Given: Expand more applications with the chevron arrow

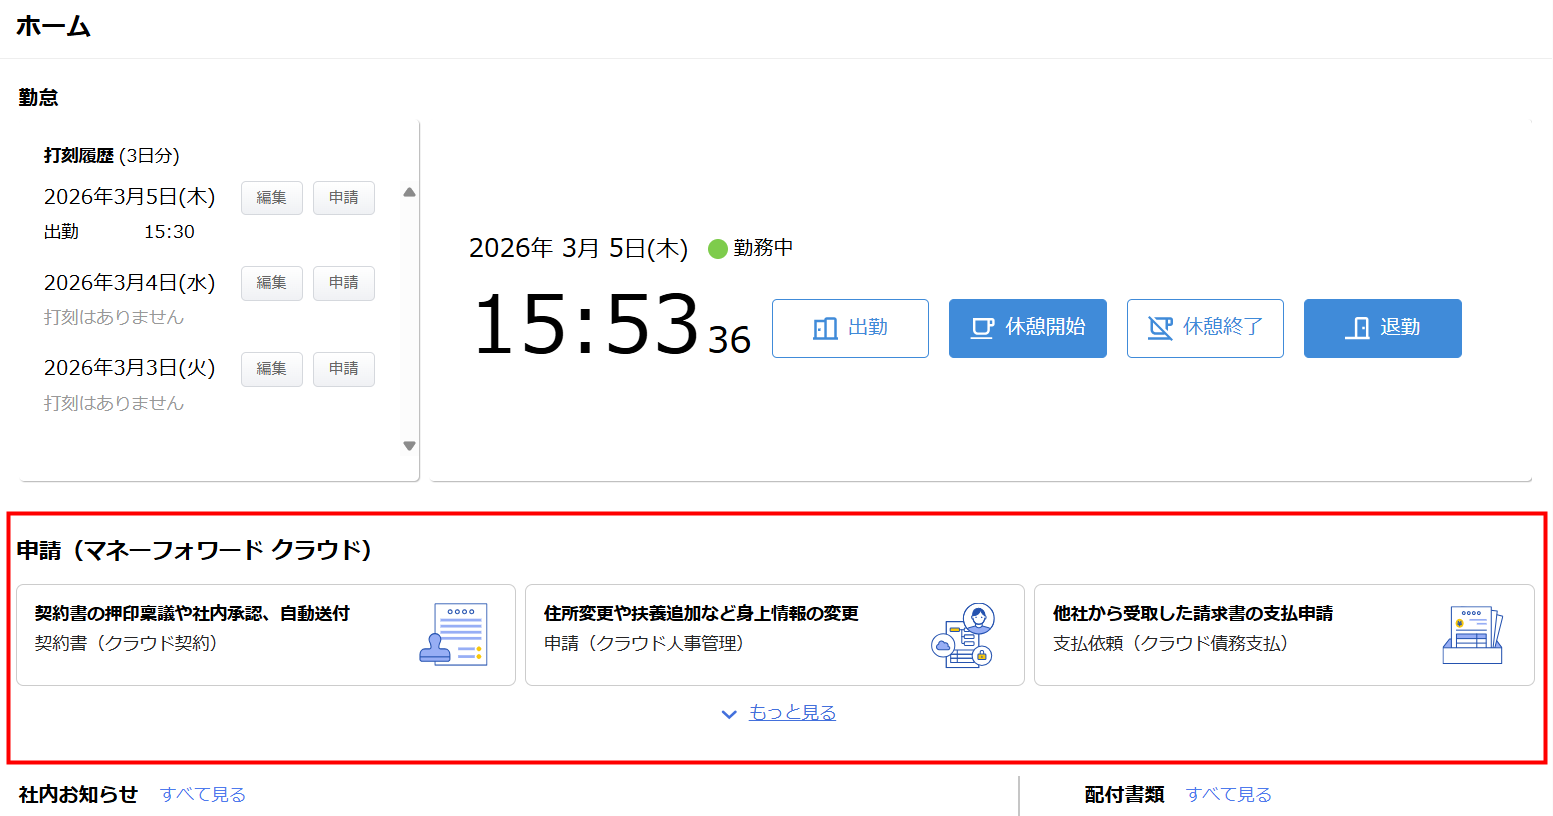Looking at the screenshot, I should click(x=729, y=714).
